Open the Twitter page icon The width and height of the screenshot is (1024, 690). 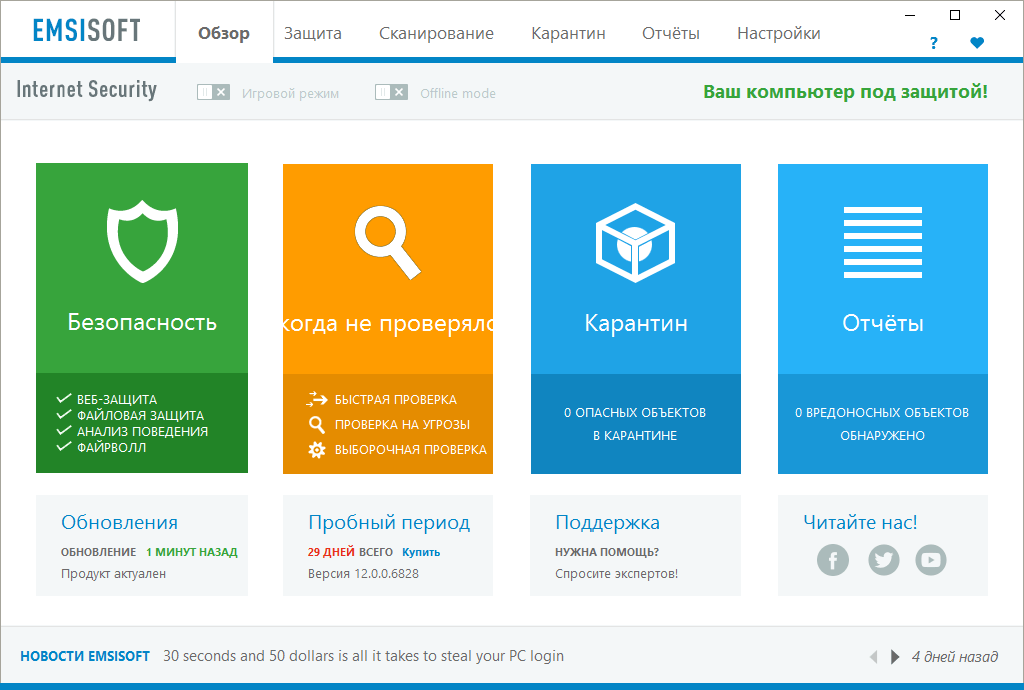(x=884, y=559)
